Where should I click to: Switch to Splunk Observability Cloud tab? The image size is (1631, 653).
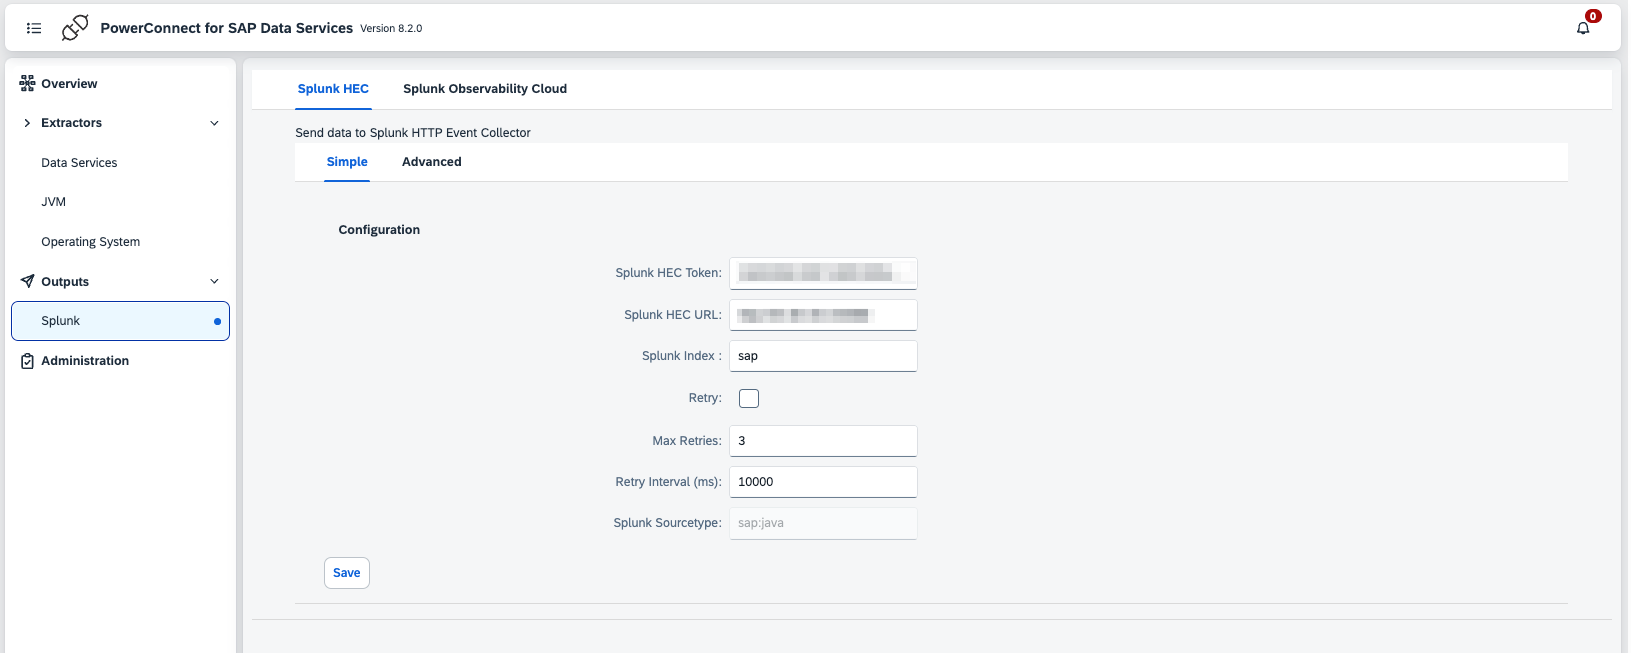pyautogui.click(x=485, y=89)
